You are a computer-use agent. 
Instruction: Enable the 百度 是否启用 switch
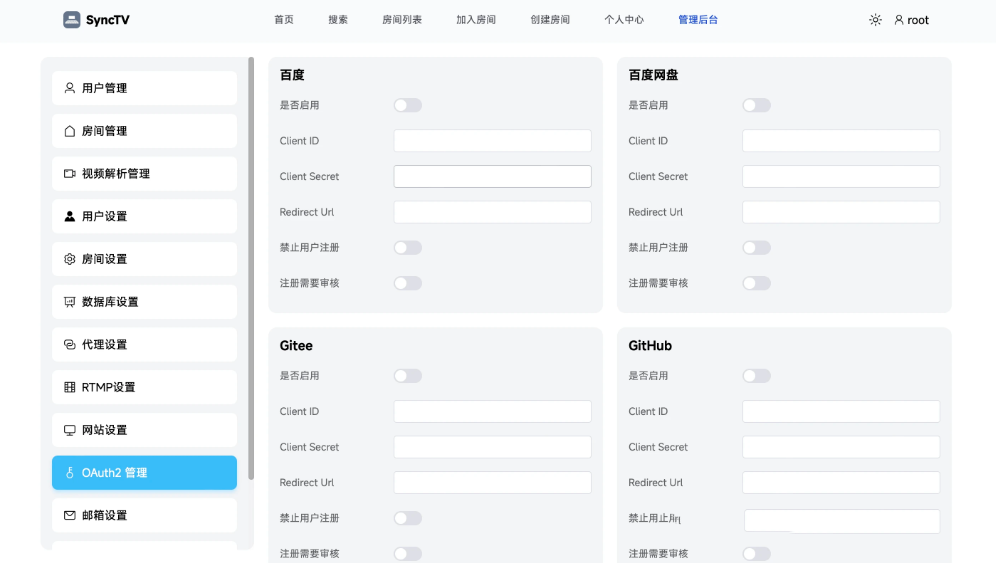tap(408, 105)
